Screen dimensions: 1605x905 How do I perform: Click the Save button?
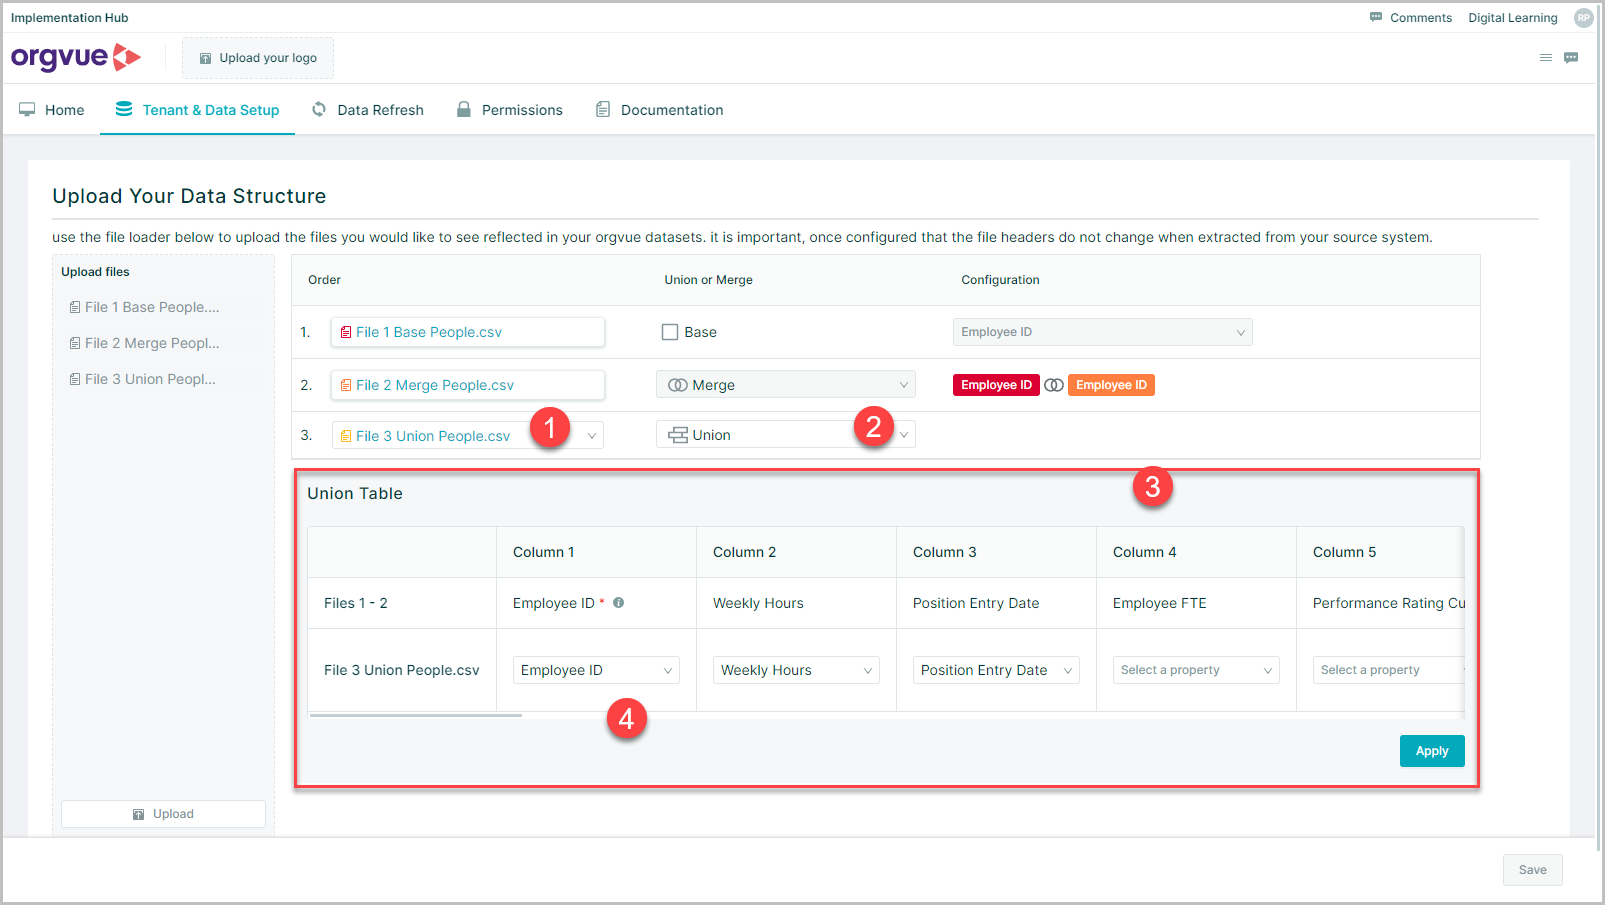click(1532, 870)
